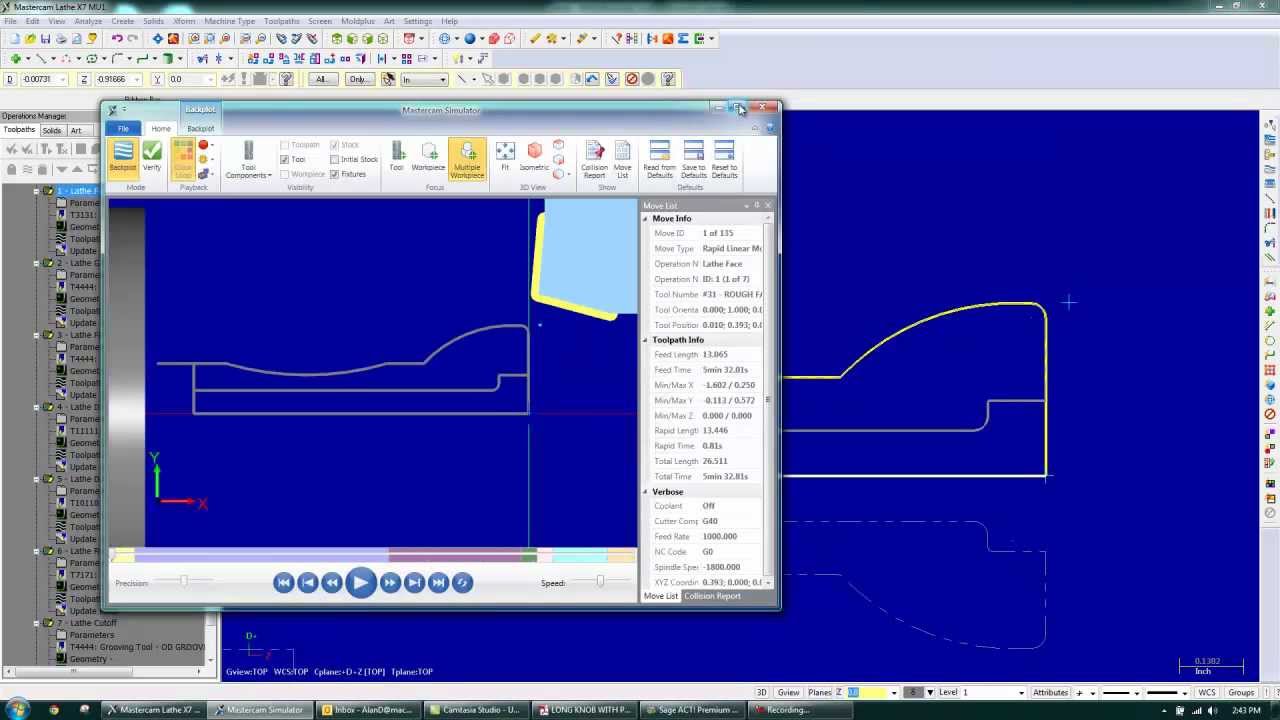Click Save to Defaults
This screenshot has height=720, width=1280.
(x=694, y=160)
